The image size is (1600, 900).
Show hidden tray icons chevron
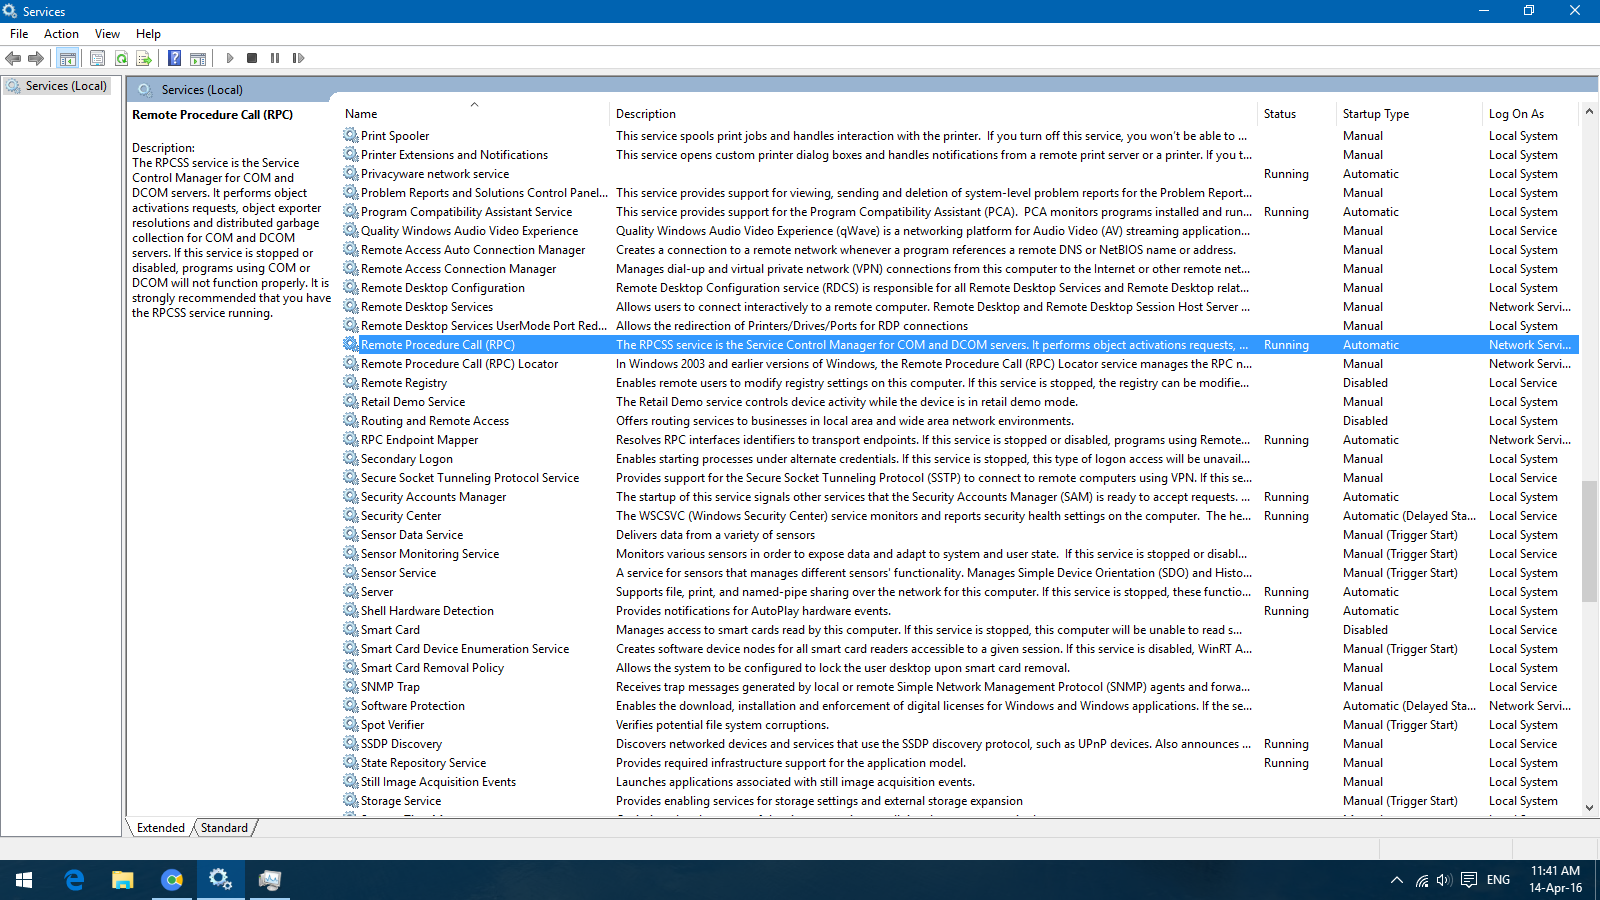point(1396,880)
